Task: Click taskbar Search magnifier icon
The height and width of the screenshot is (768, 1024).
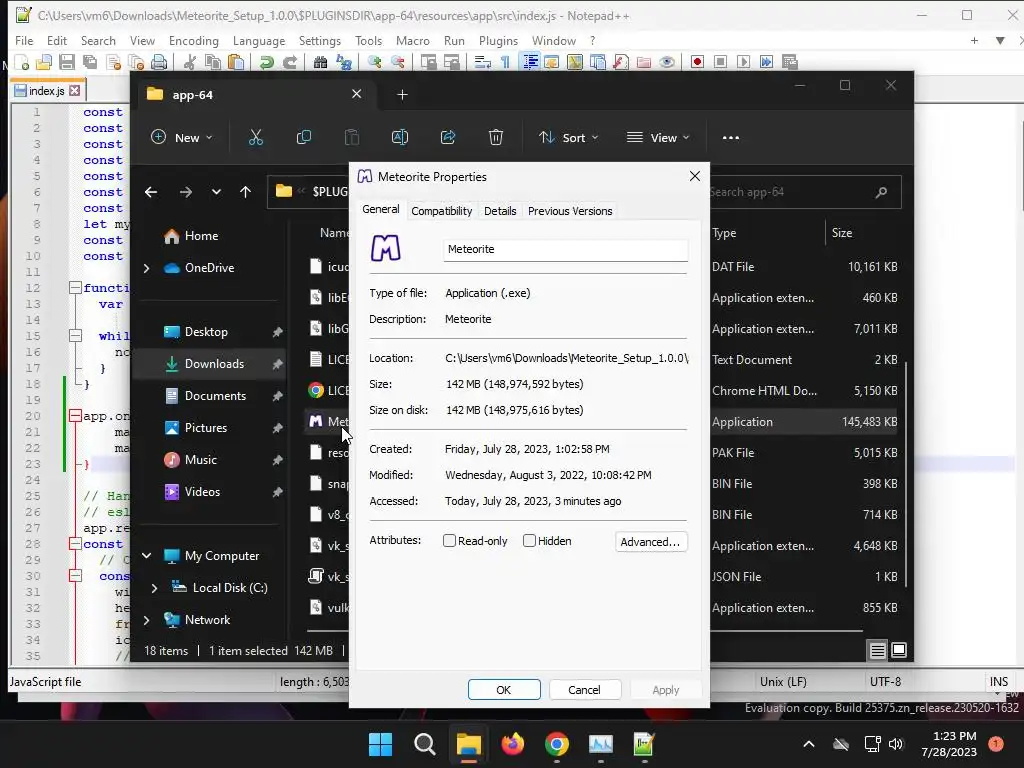Action: coord(424,744)
